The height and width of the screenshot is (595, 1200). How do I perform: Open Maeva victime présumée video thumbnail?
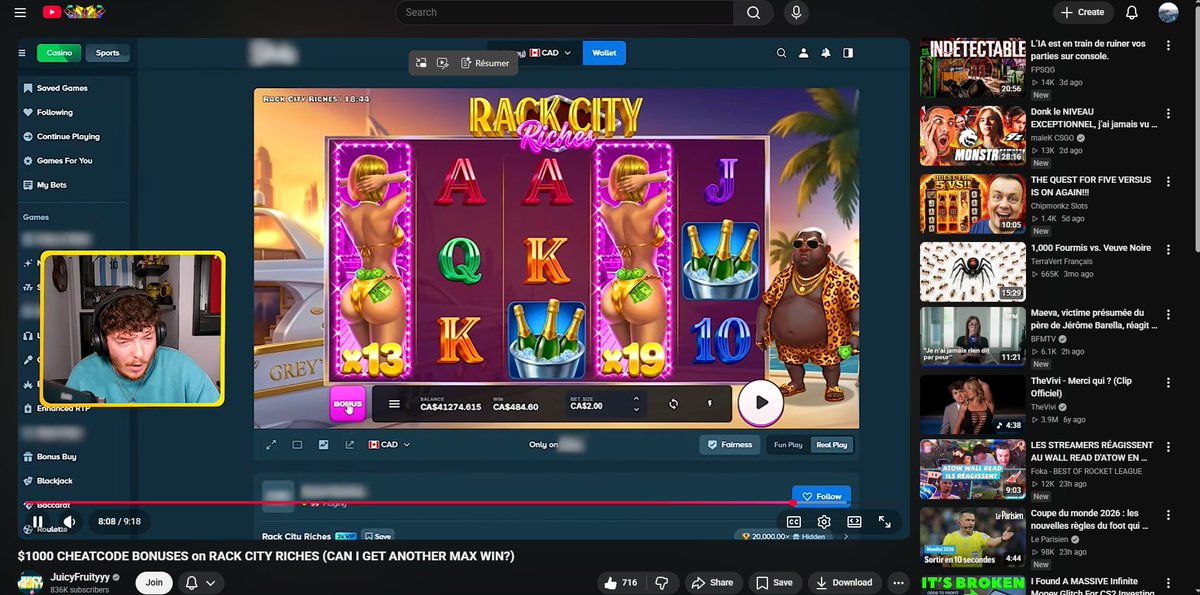coord(973,335)
